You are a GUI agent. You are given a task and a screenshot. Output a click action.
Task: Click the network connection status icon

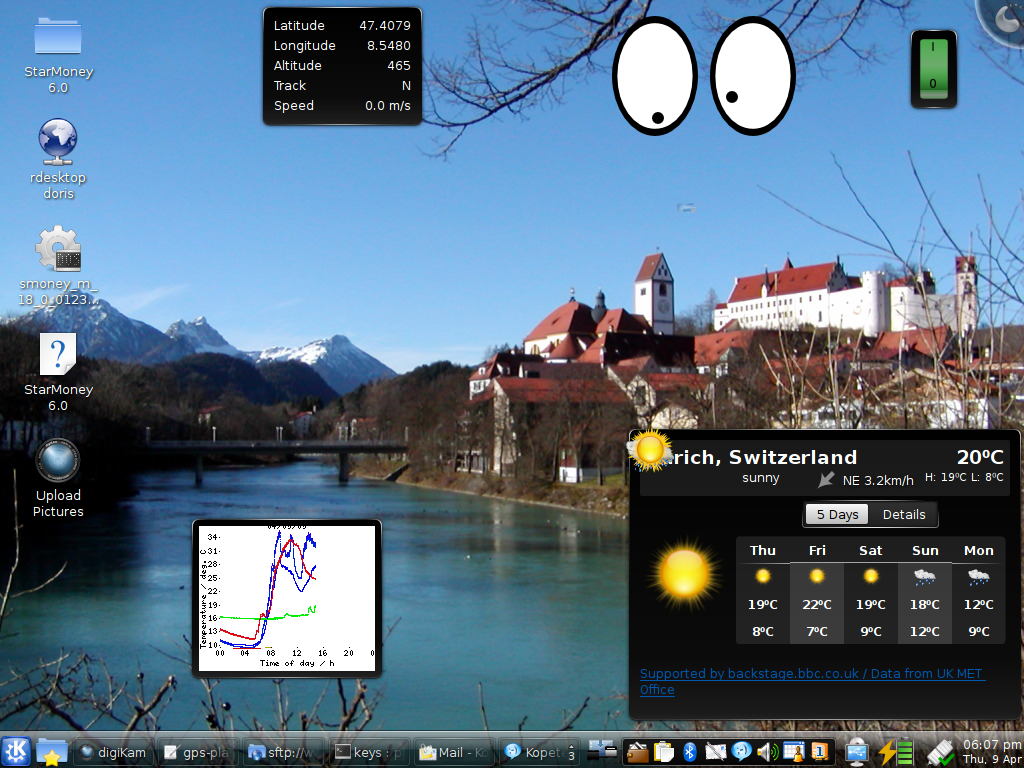(940, 754)
